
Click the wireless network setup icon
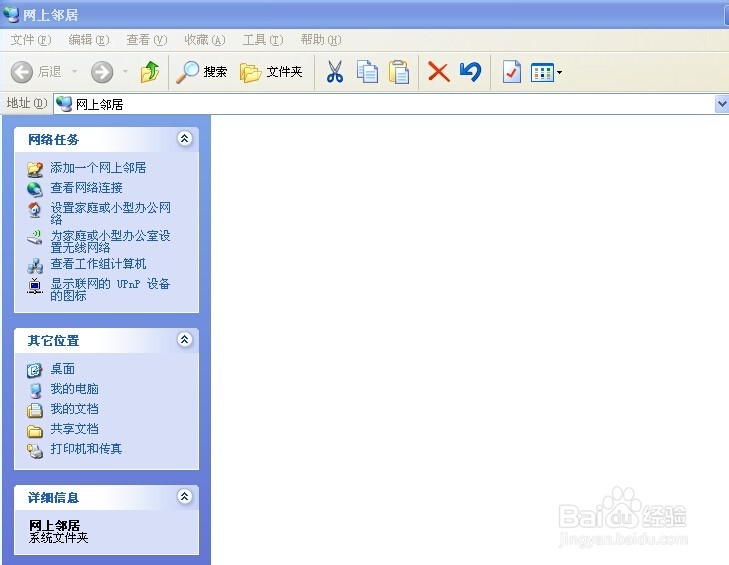click(35, 237)
